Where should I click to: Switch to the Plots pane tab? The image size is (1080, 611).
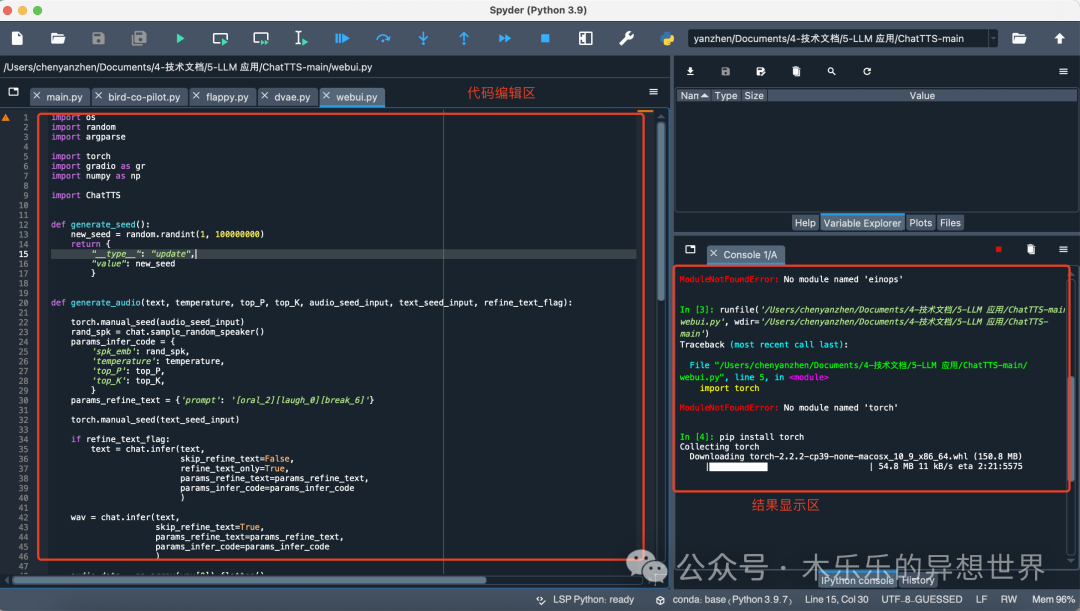(920, 223)
